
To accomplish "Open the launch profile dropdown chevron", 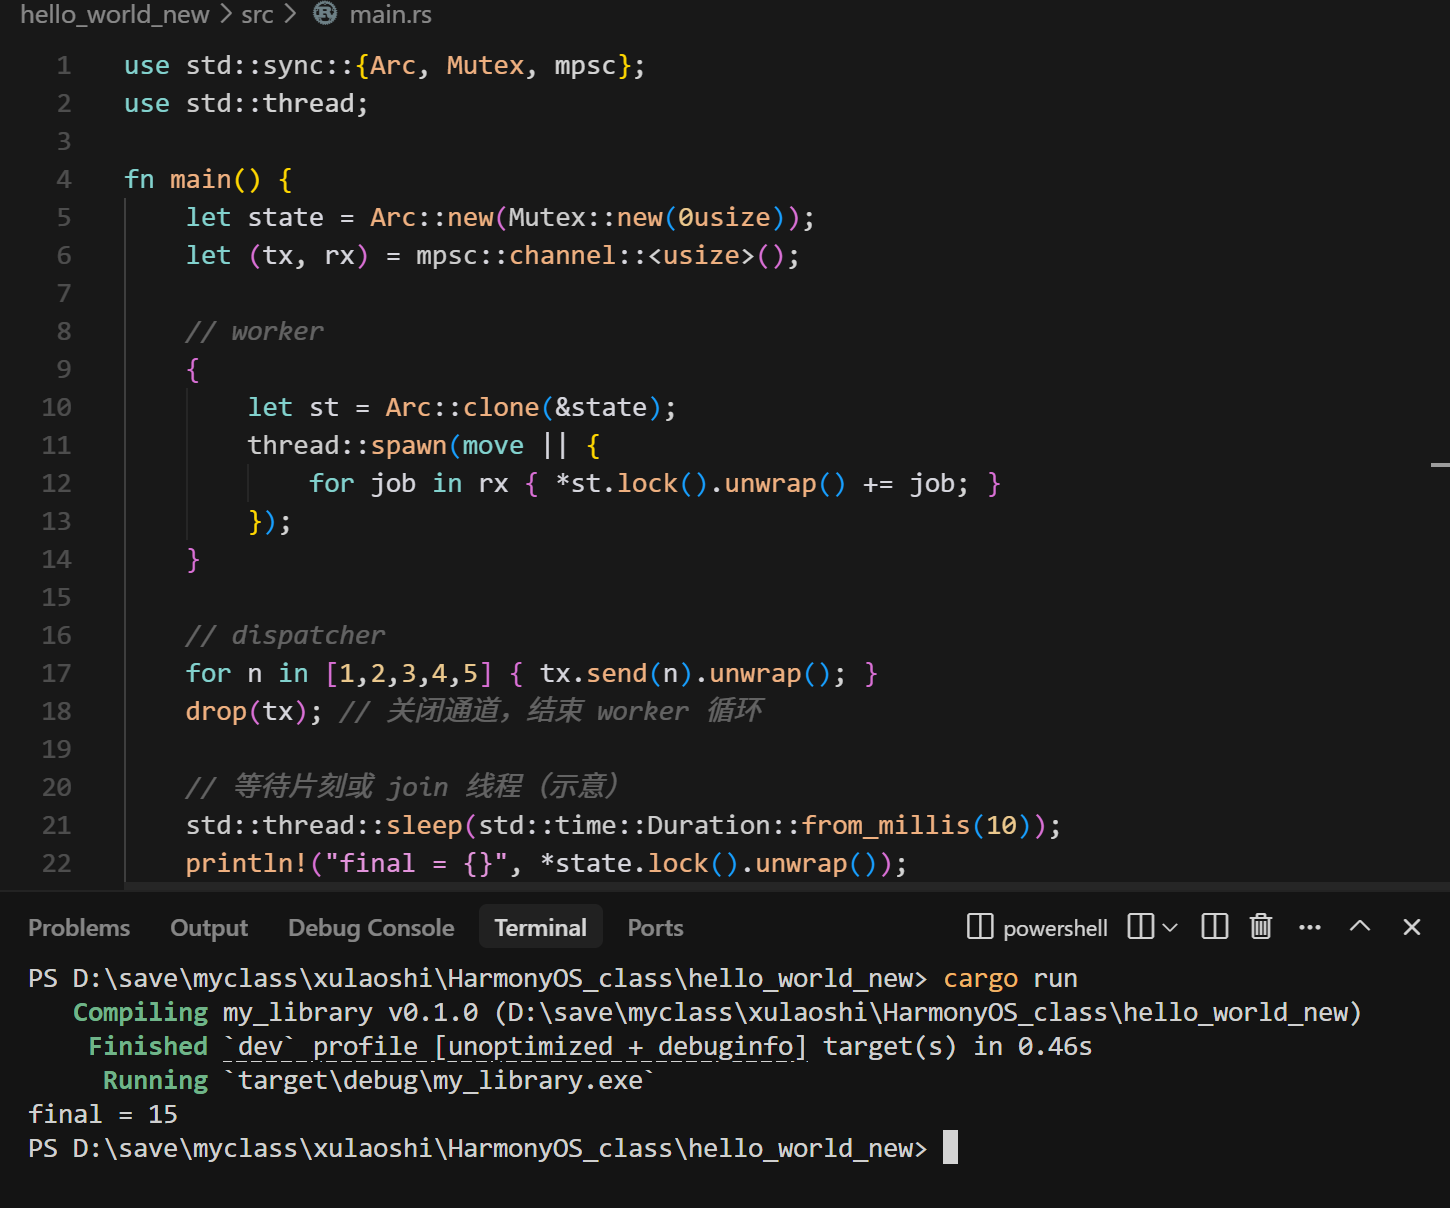I will tap(1169, 928).
